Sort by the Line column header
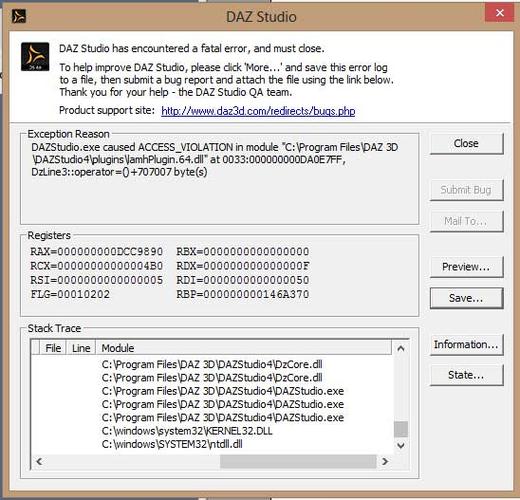This screenshot has height=500, width=520. tap(81, 348)
